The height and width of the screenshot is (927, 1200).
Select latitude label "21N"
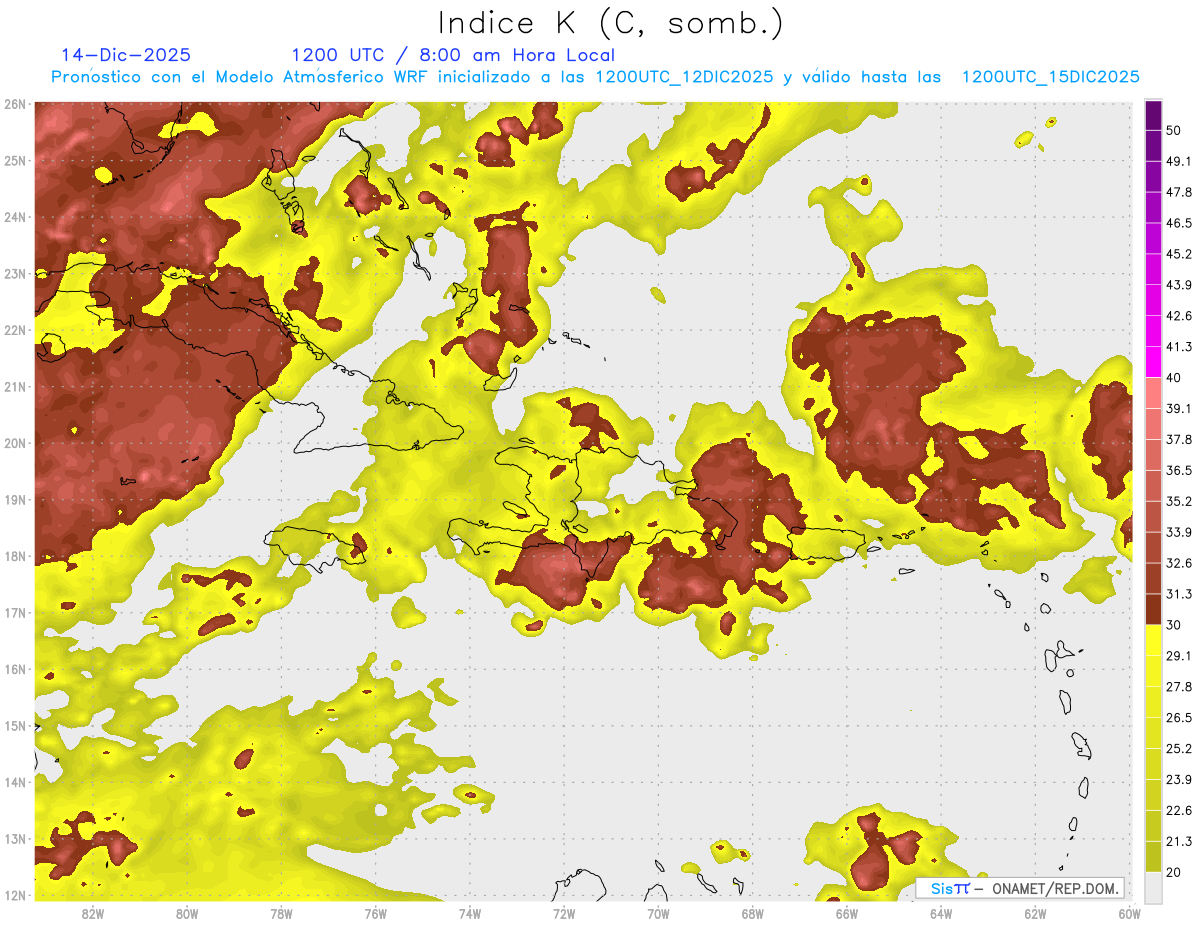tap(15, 387)
